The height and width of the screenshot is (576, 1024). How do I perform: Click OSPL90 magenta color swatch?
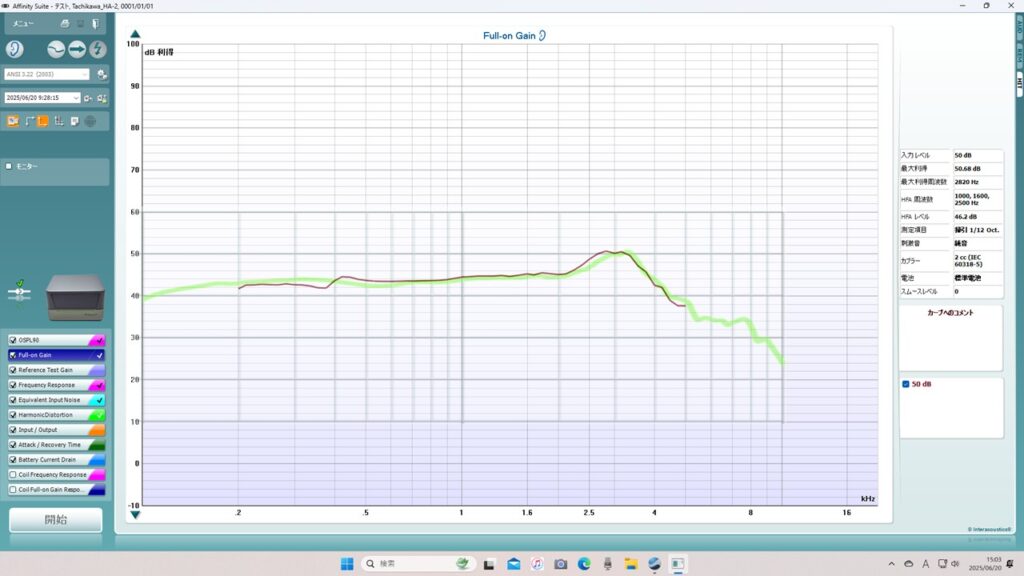(x=97, y=340)
